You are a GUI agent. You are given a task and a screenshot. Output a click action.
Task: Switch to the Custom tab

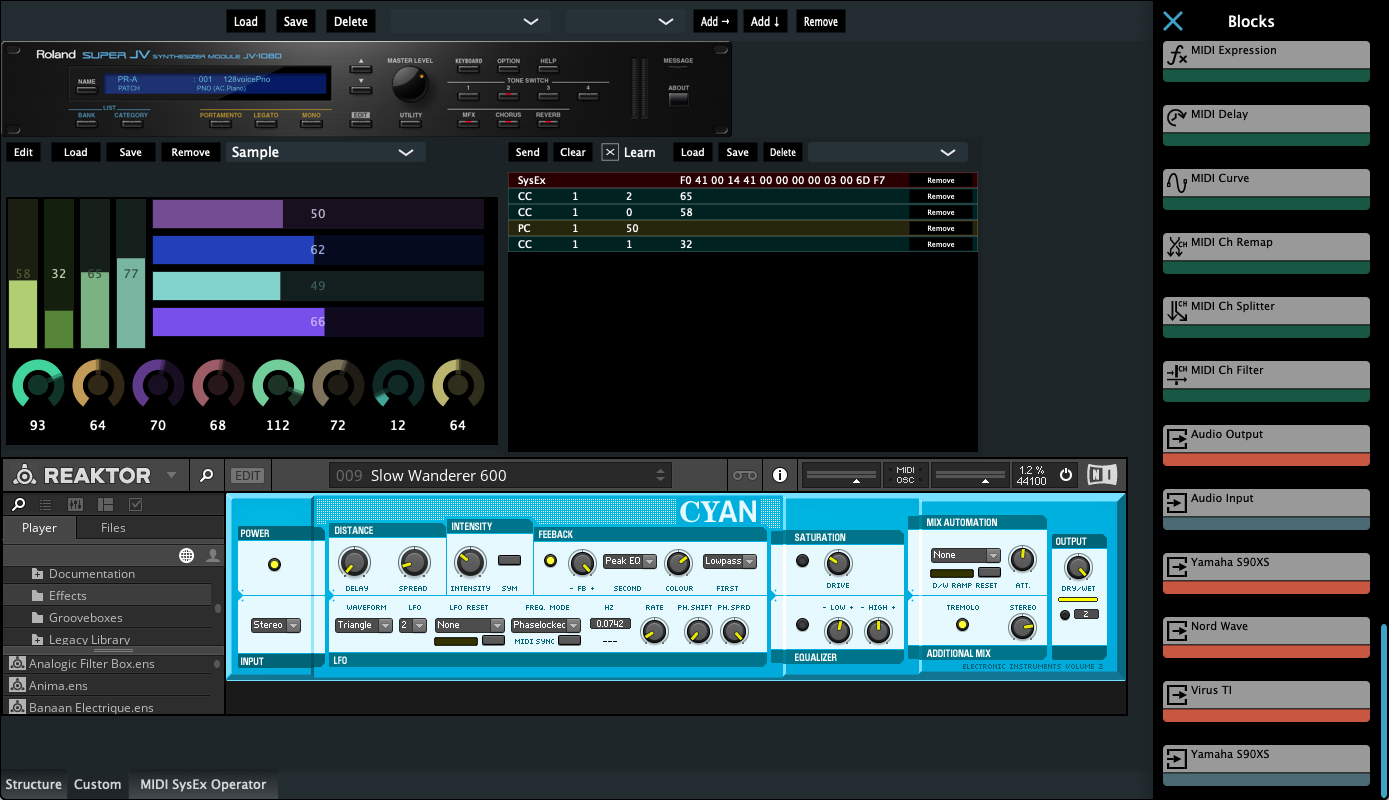98,784
